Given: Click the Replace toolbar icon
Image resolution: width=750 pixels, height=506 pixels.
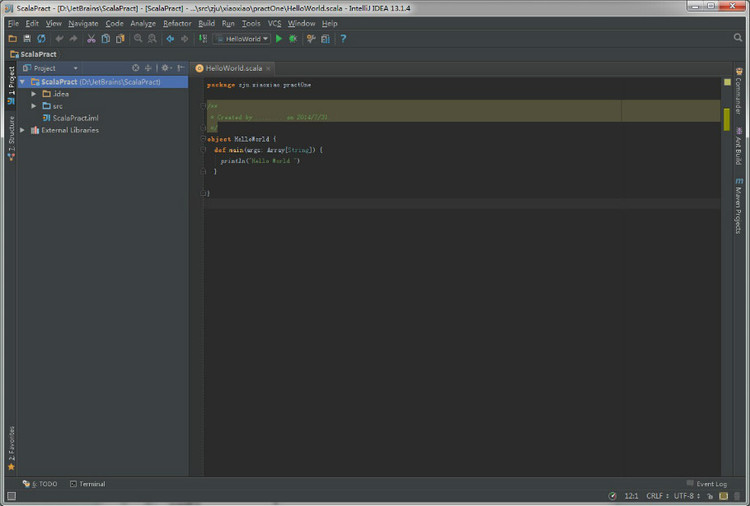Looking at the screenshot, I should (152, 39).
